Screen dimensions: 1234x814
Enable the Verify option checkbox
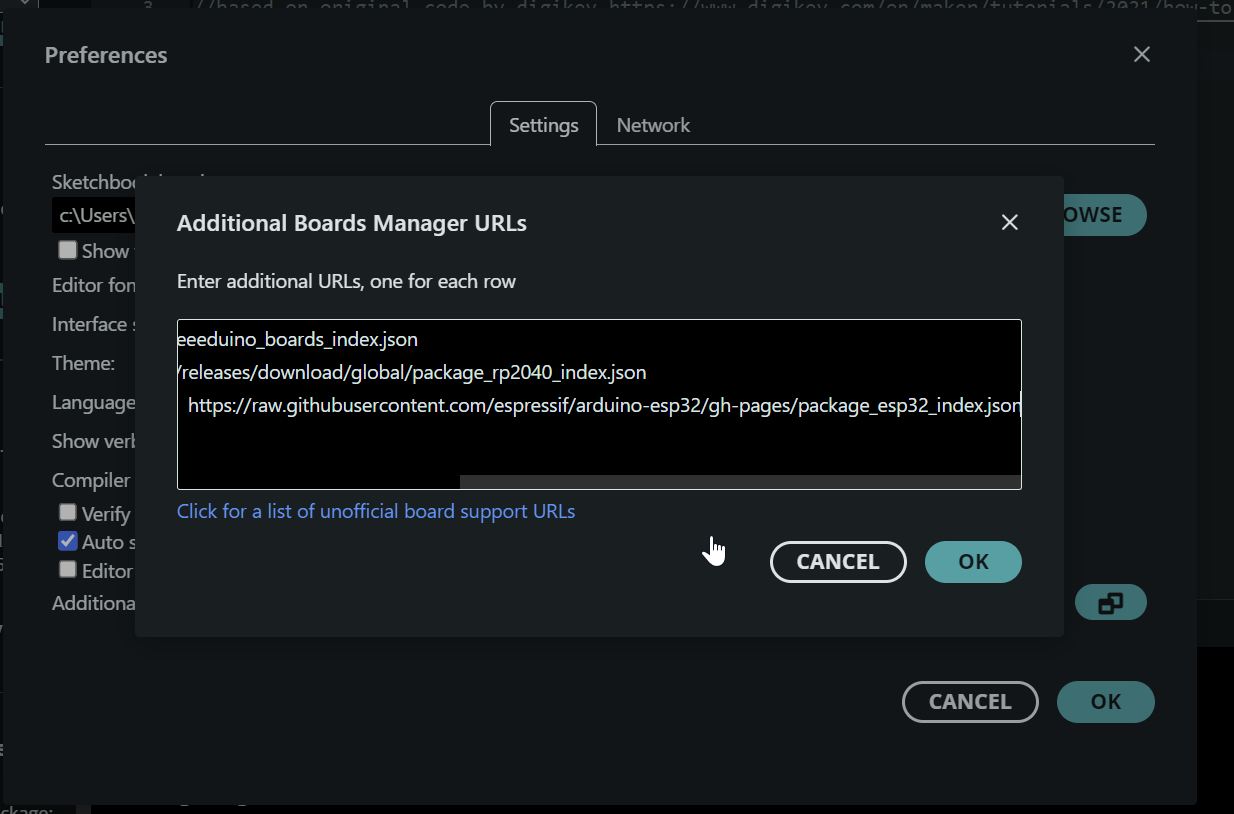[x=67, y=512]
